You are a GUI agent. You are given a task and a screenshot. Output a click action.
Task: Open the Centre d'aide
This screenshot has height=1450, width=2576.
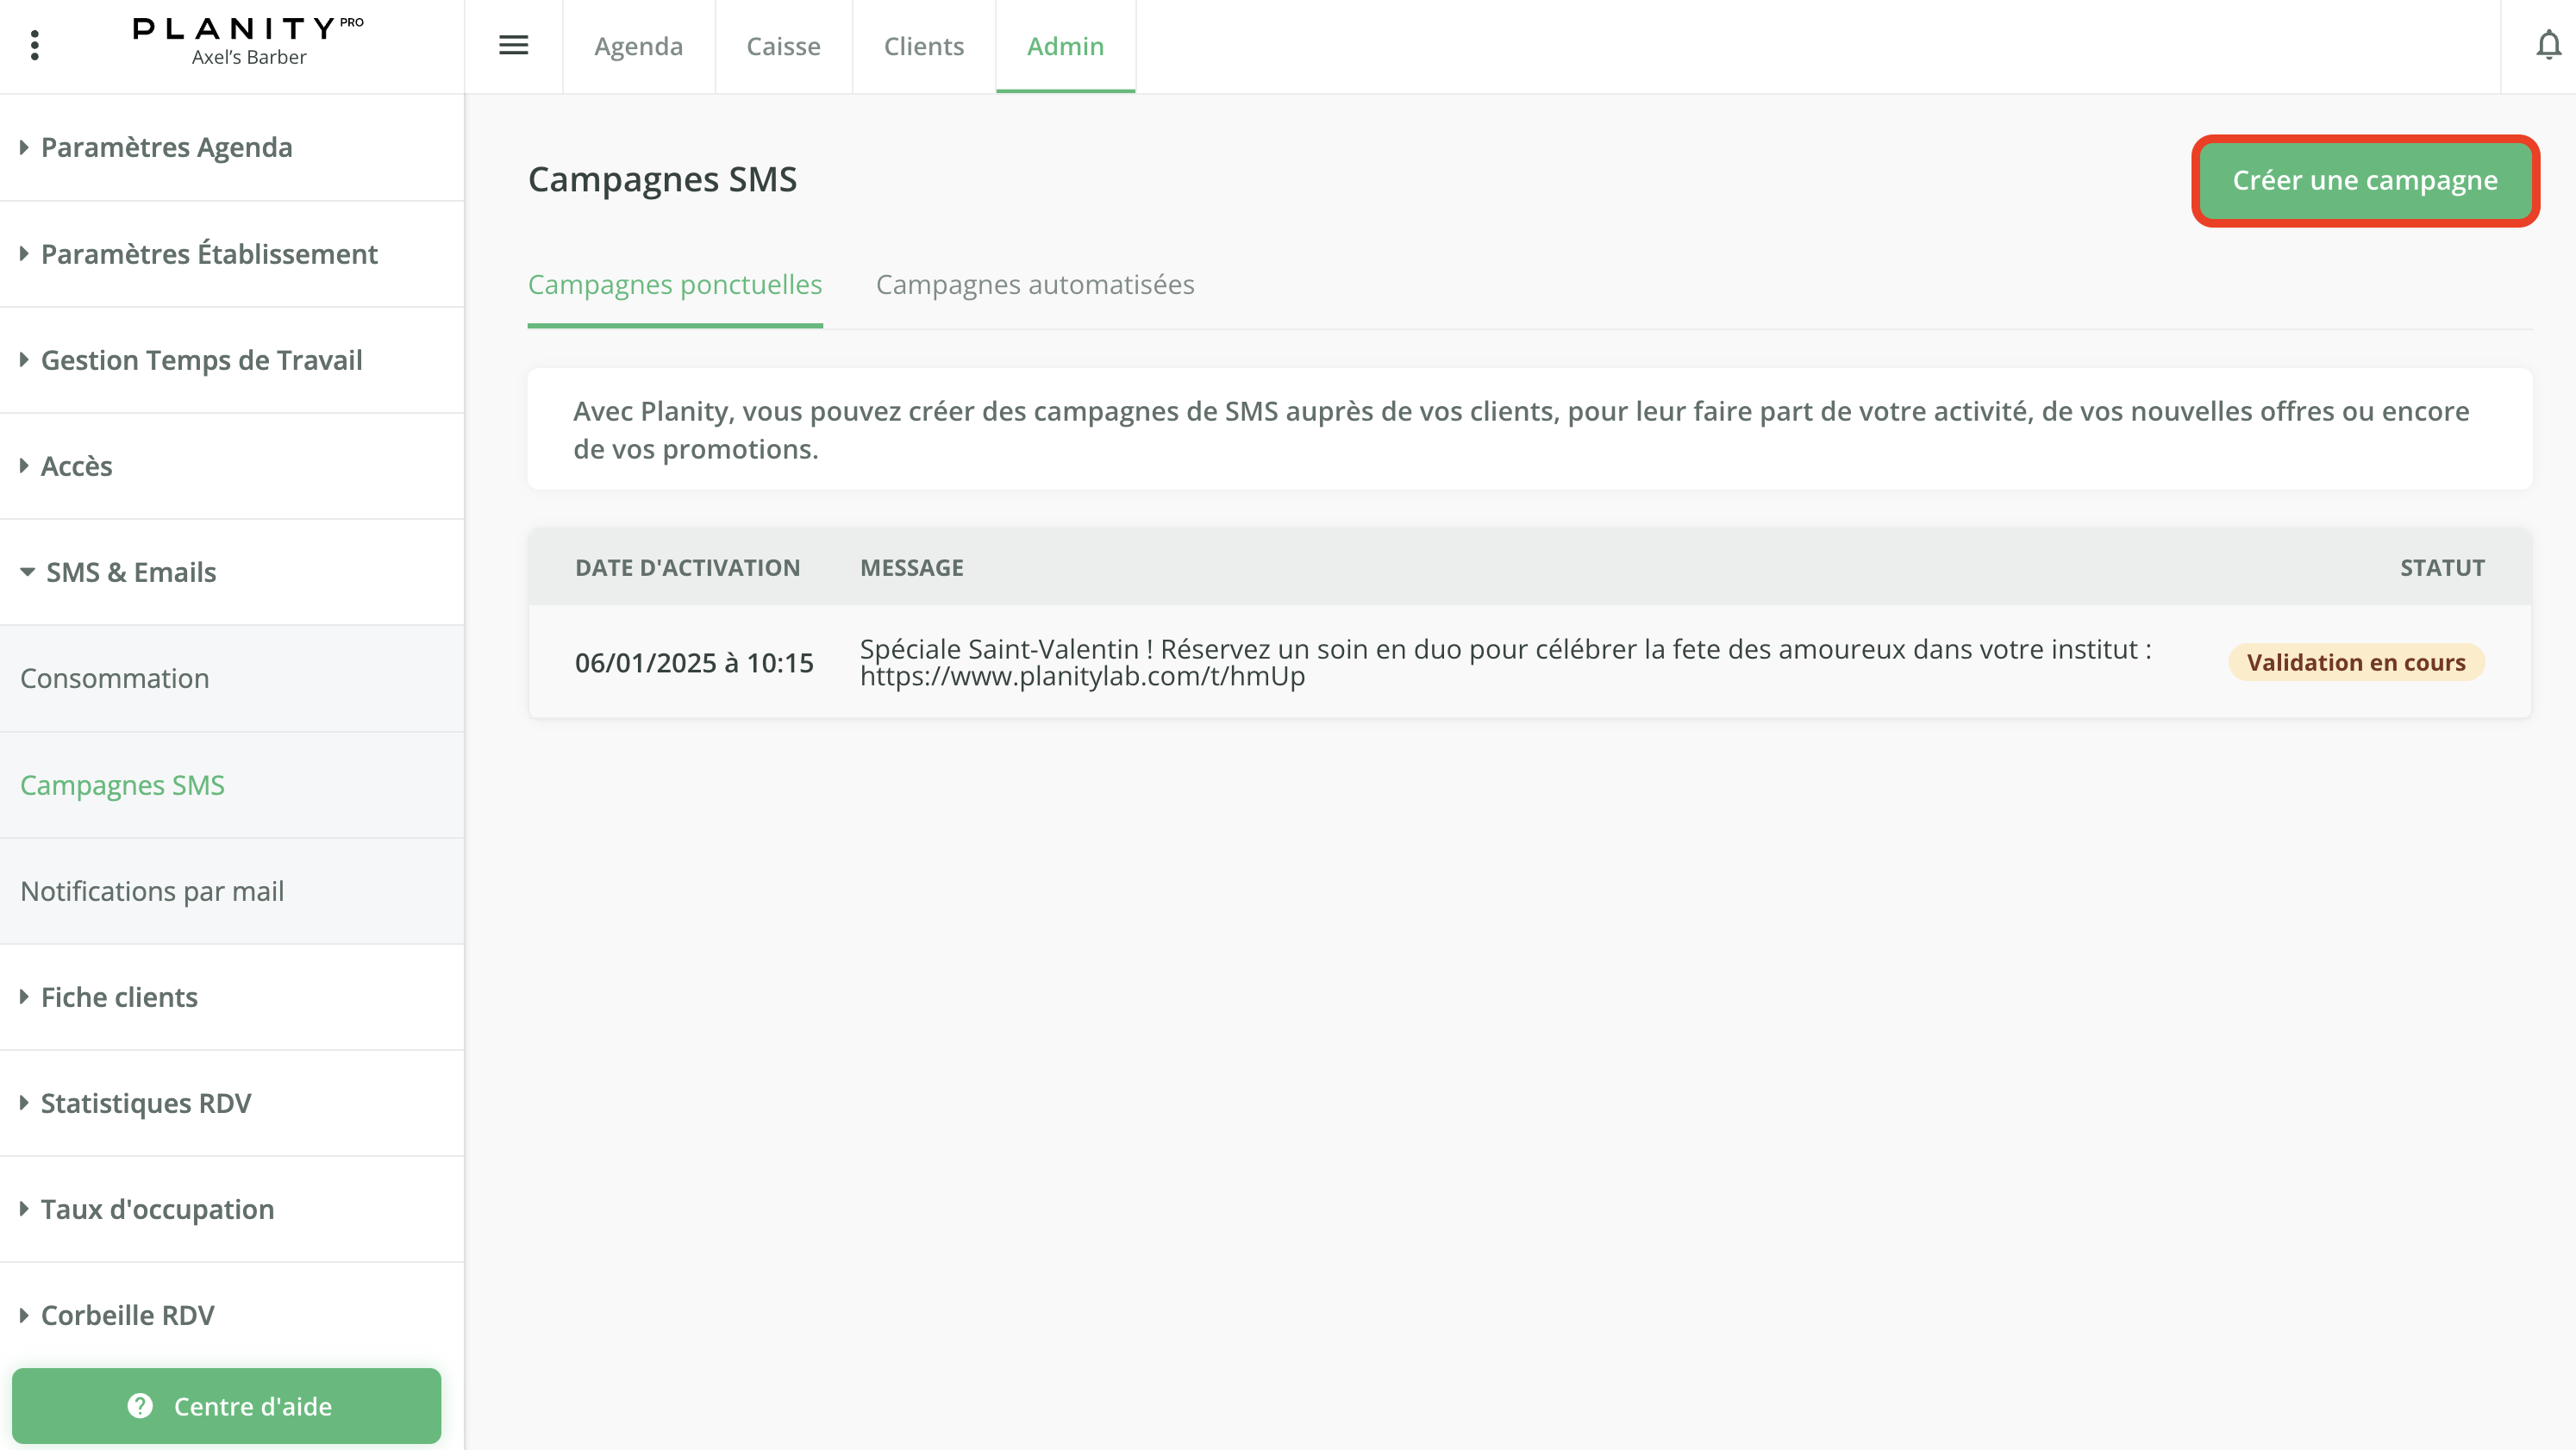[228, 1406]
